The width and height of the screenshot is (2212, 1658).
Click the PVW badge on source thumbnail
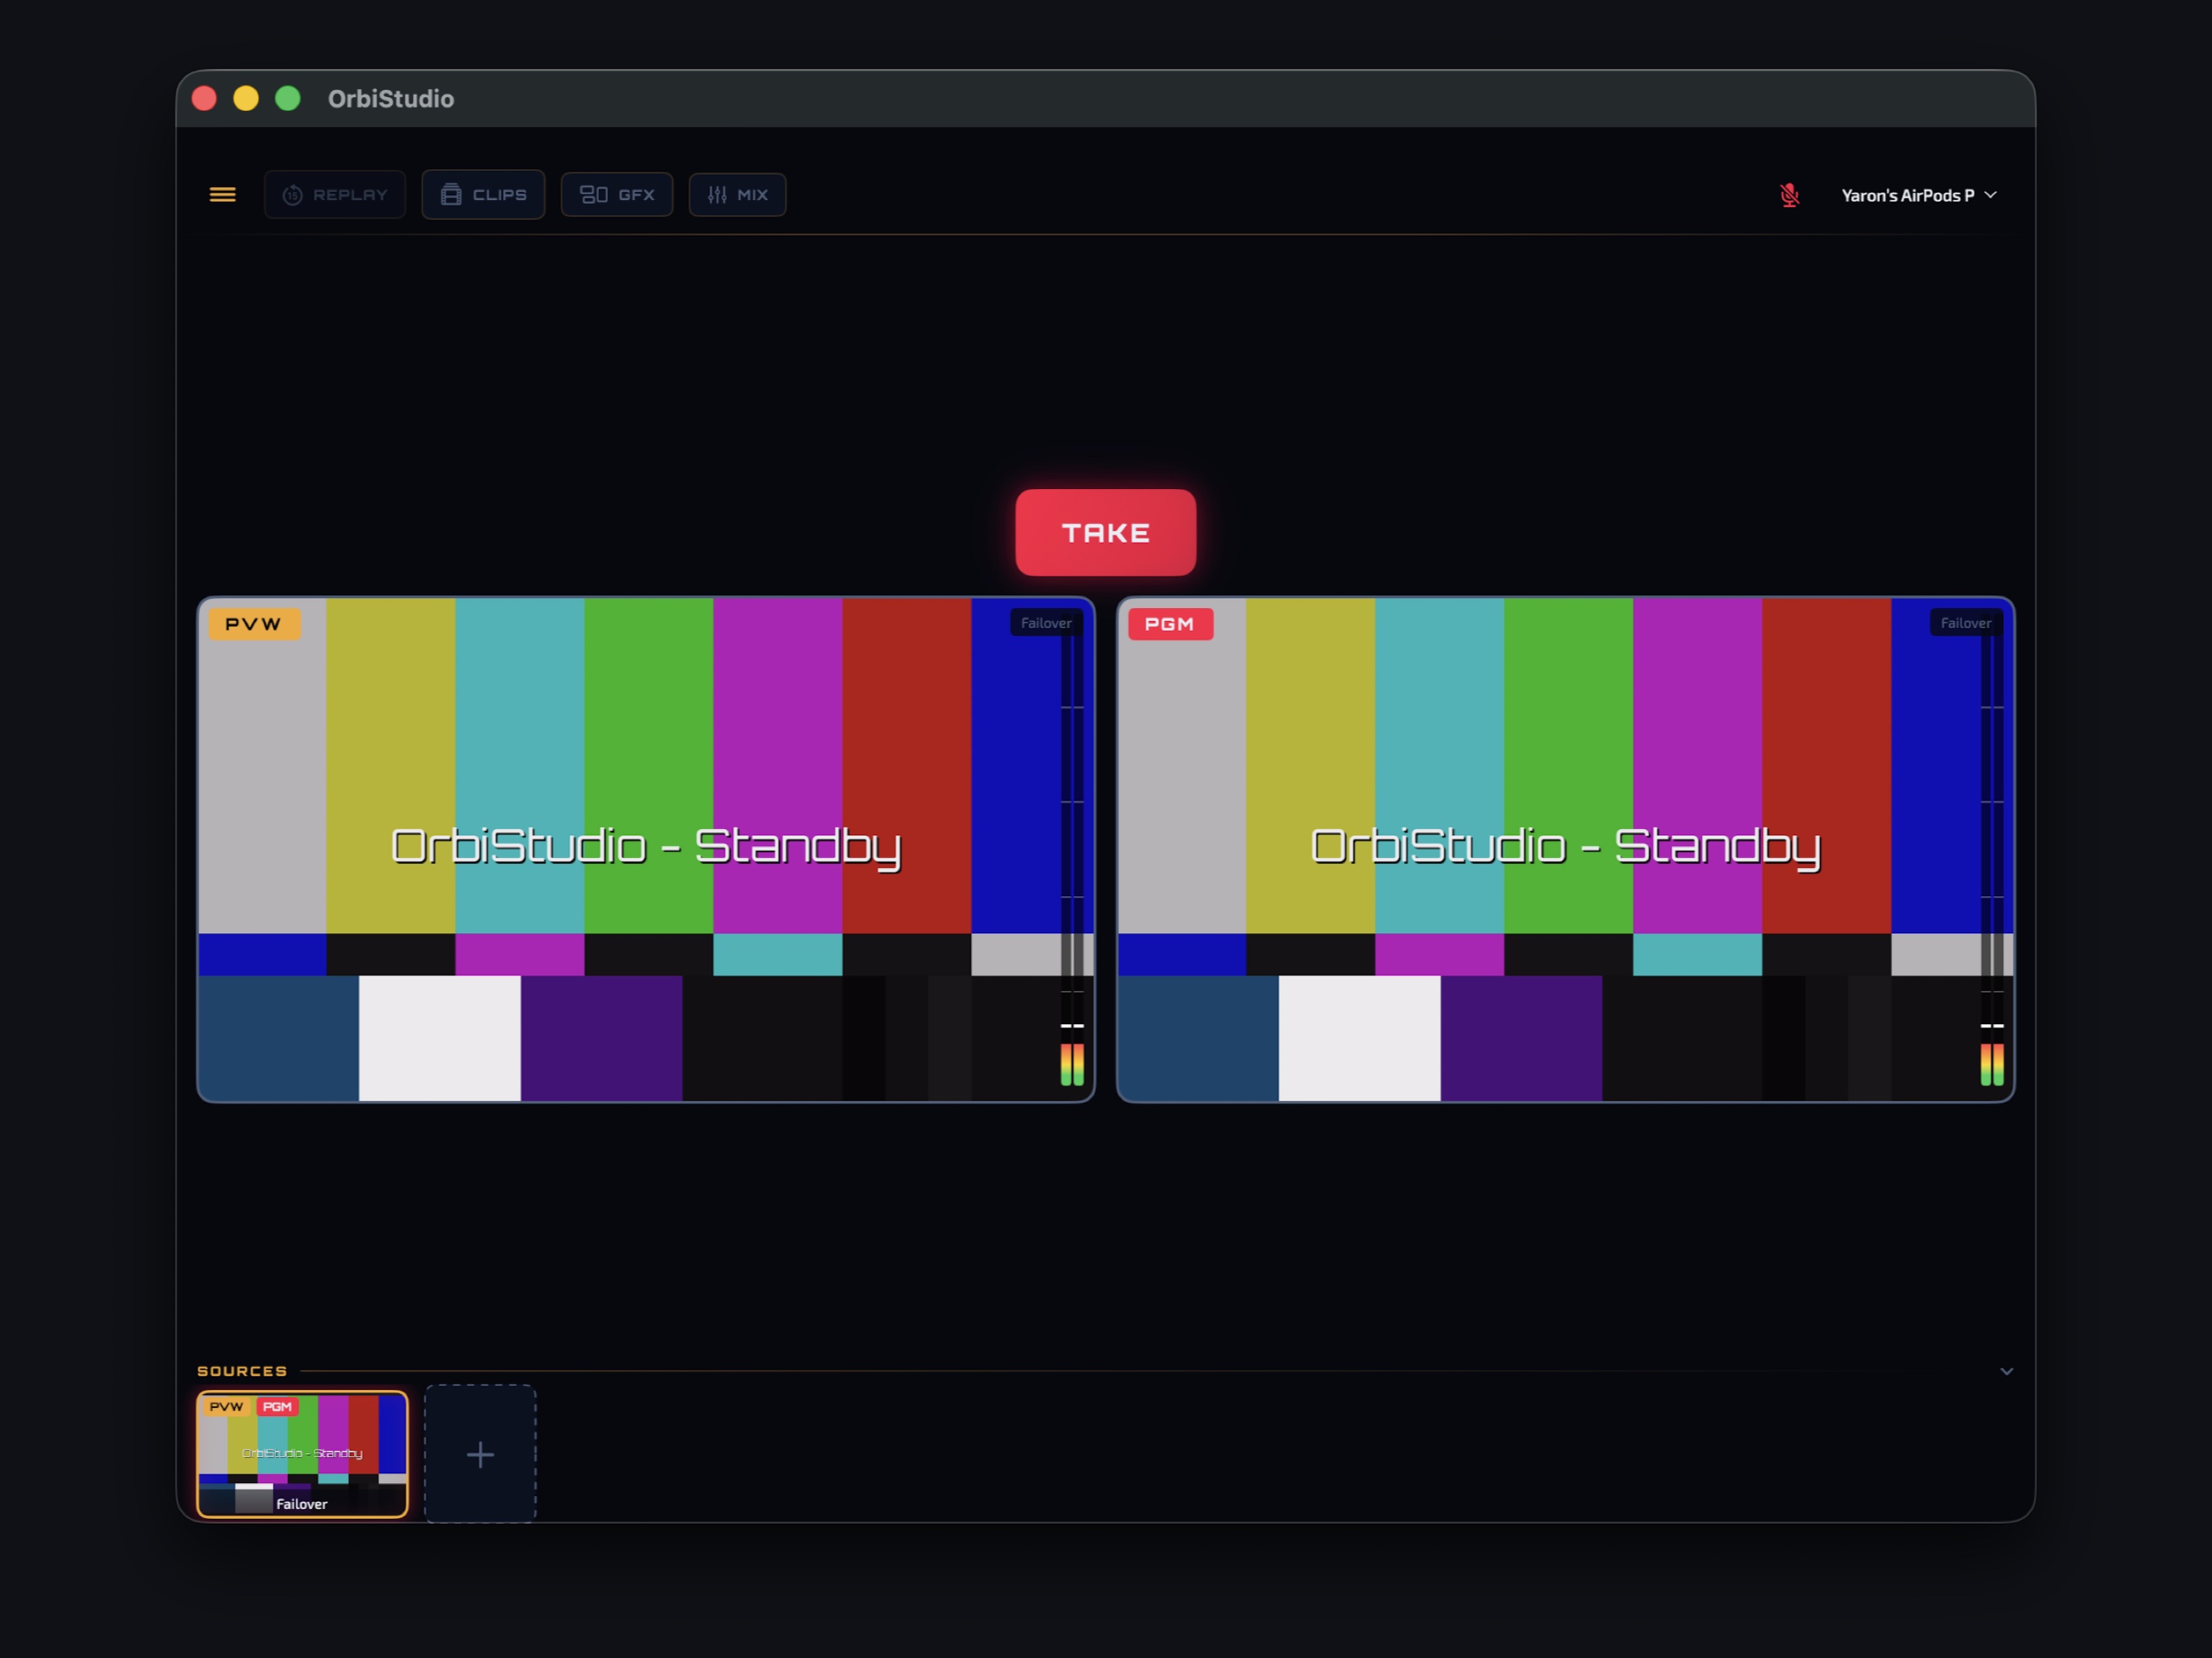click(x=226, y=1407)
